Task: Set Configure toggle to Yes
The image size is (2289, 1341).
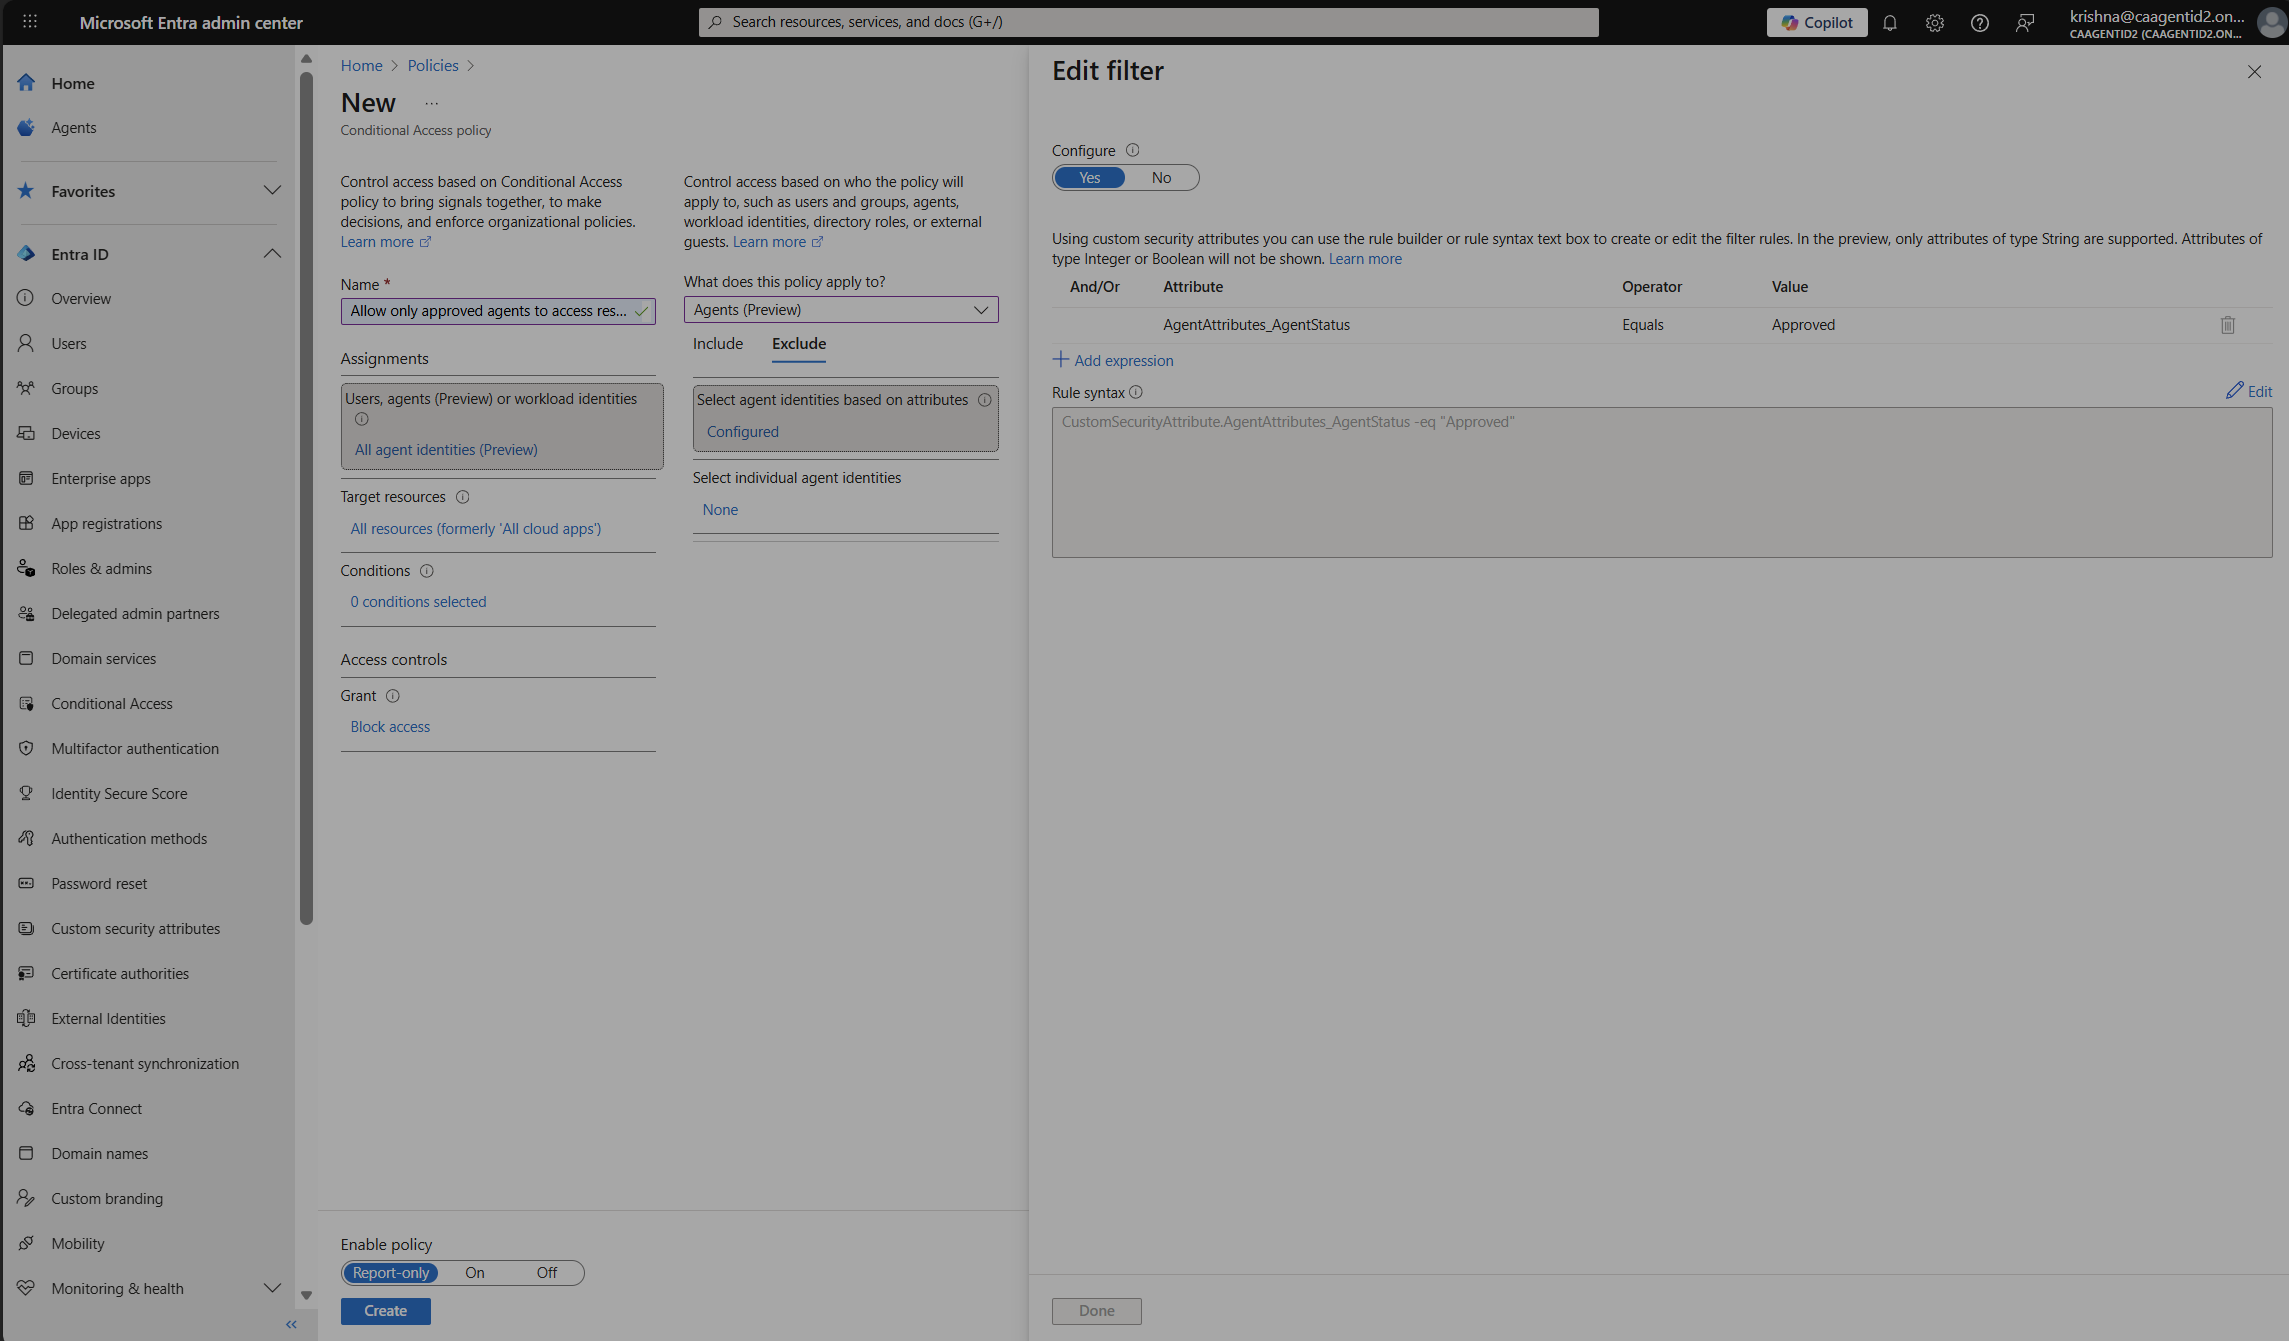Action: [x=1089, y=178]
